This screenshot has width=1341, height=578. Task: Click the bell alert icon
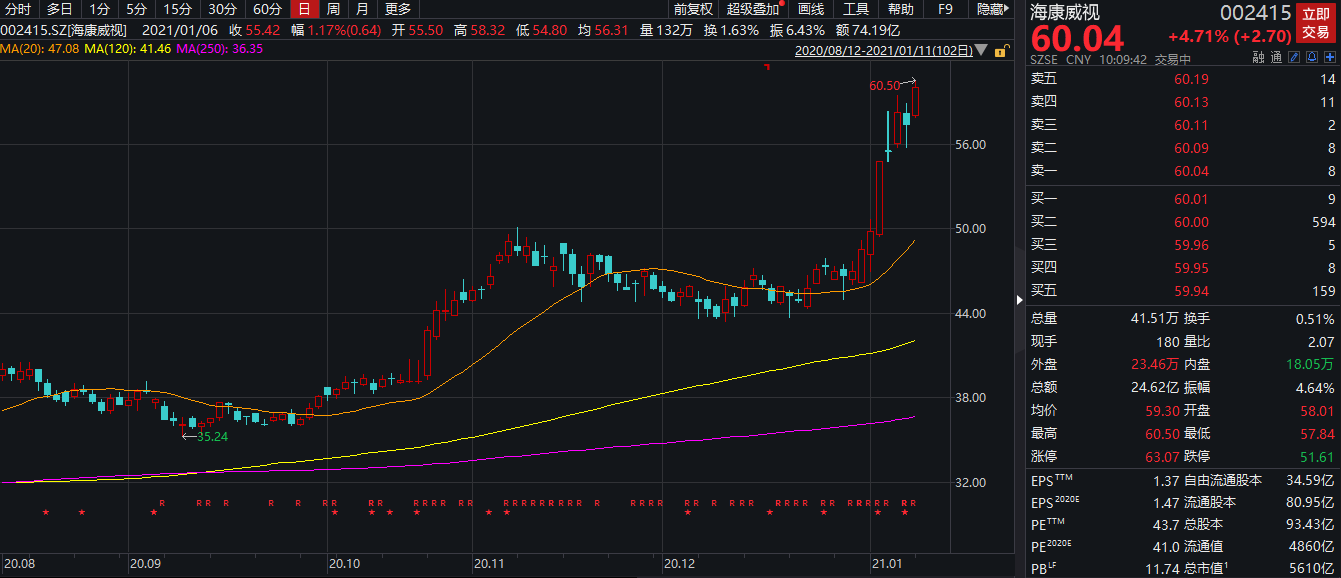coord(1311,59)
